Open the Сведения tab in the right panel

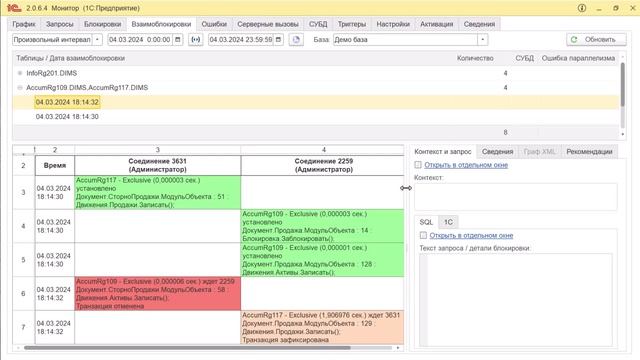[x=497, y=151]
